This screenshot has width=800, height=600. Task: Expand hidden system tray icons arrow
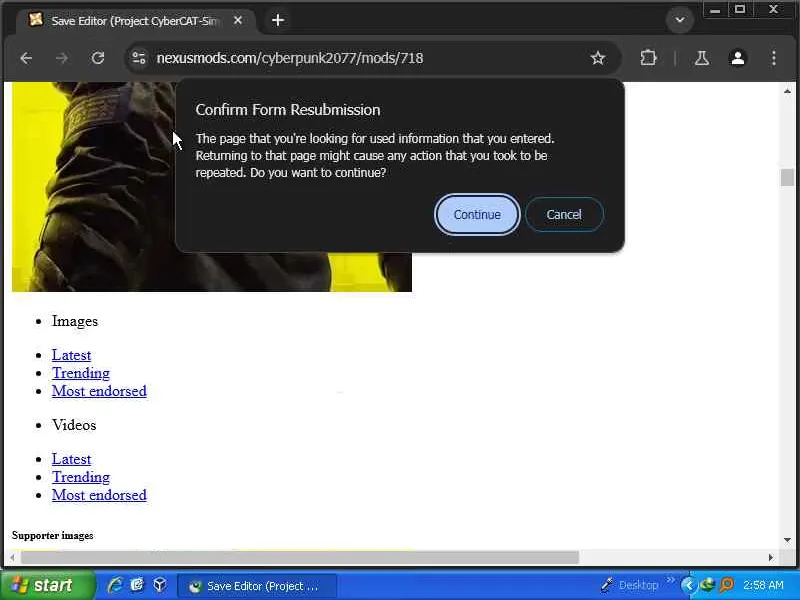coord(689,585)
